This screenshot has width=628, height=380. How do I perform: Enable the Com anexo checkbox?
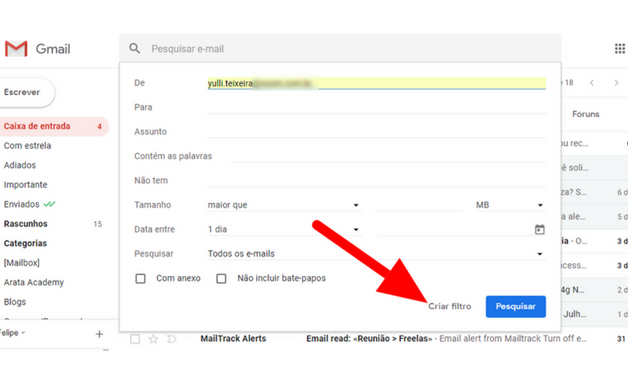tap(140, 278)
